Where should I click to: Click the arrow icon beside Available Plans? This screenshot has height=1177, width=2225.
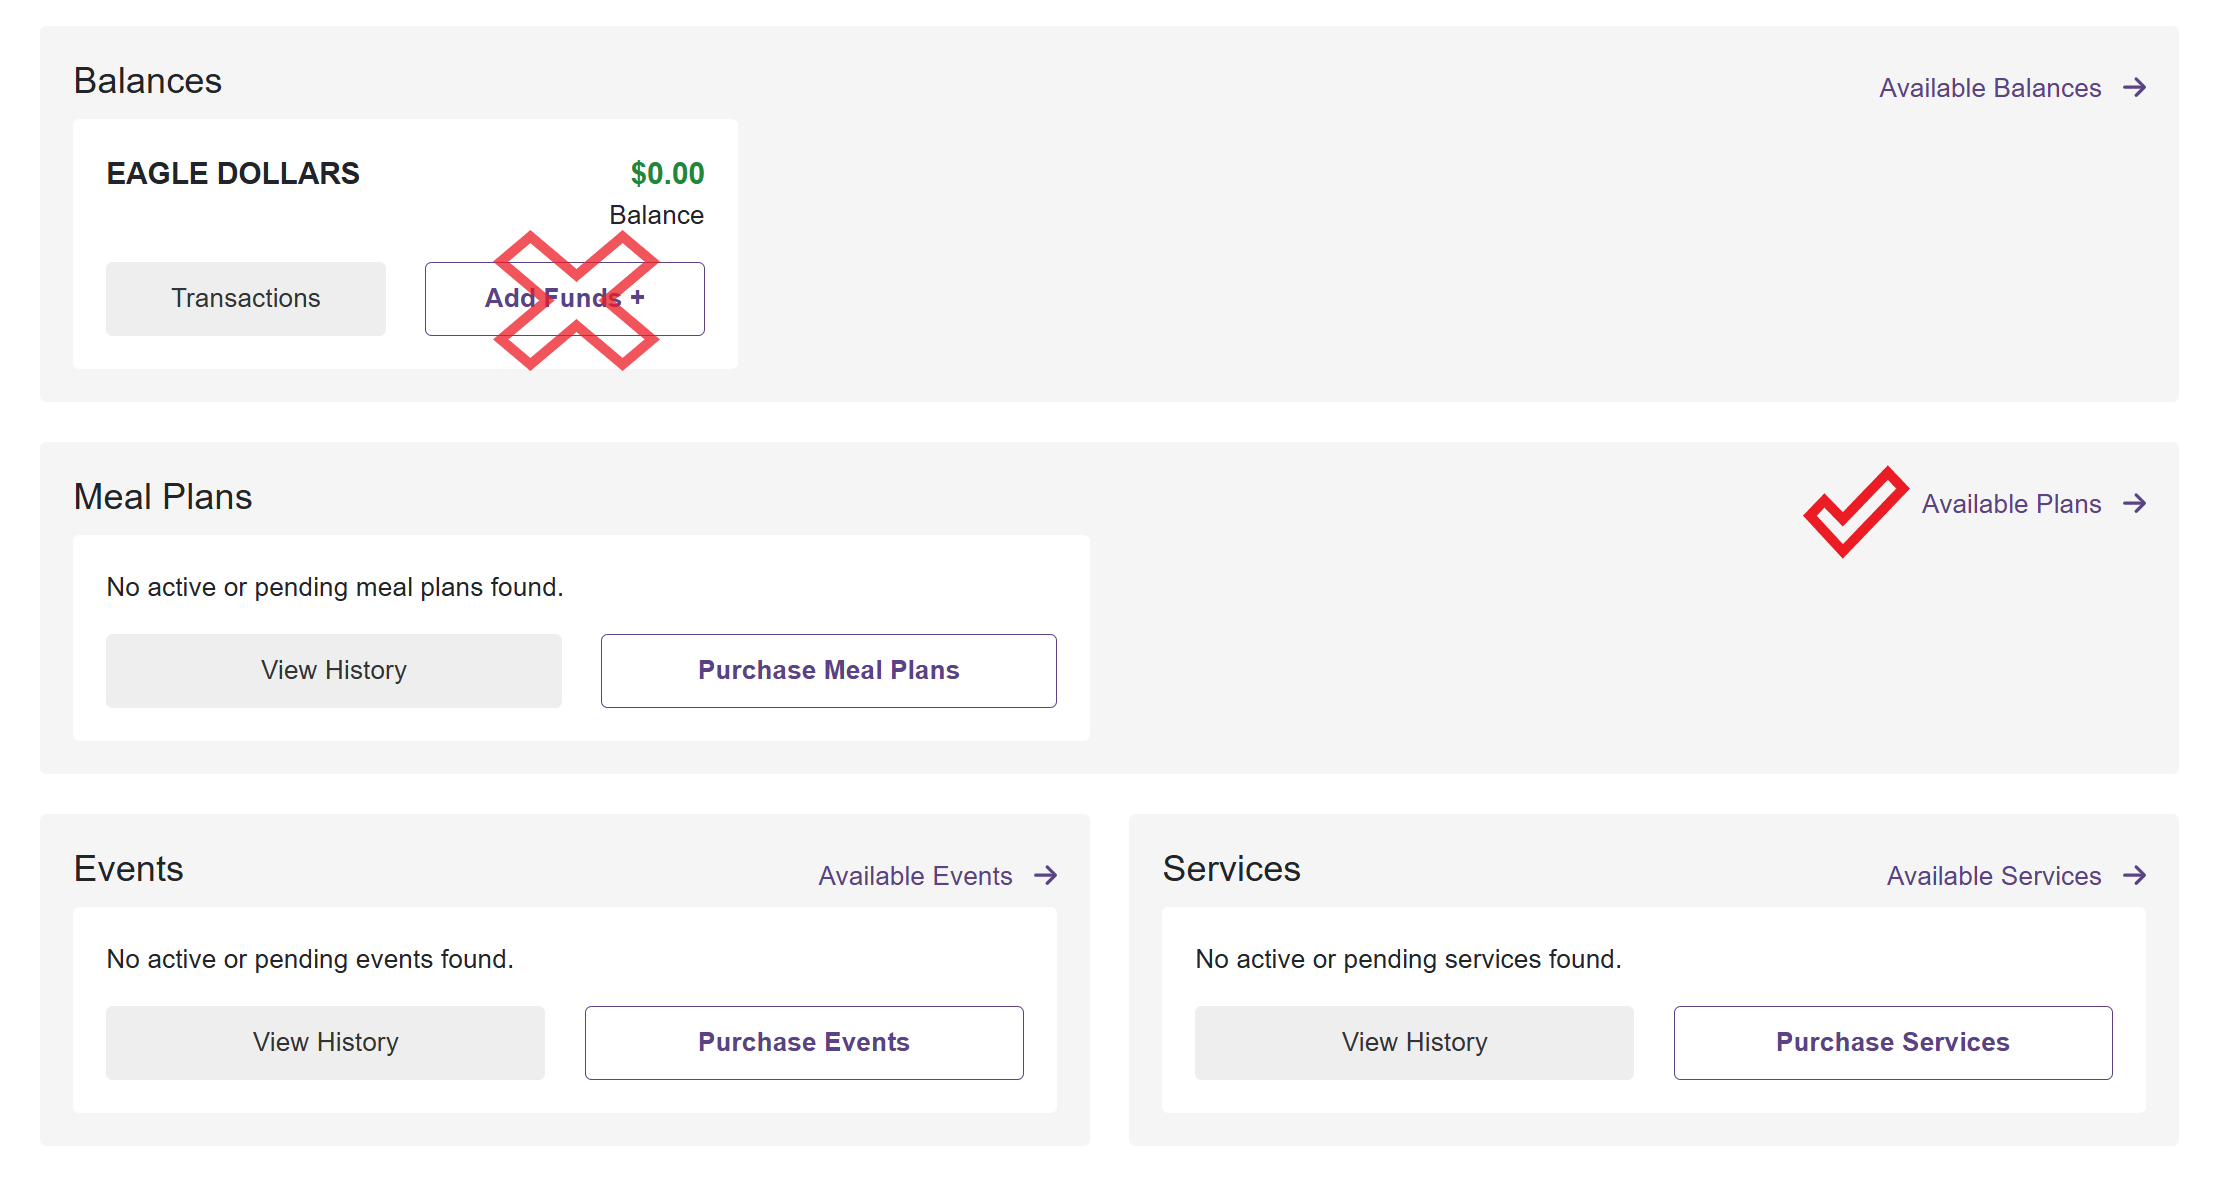(x=2135, y=504)
